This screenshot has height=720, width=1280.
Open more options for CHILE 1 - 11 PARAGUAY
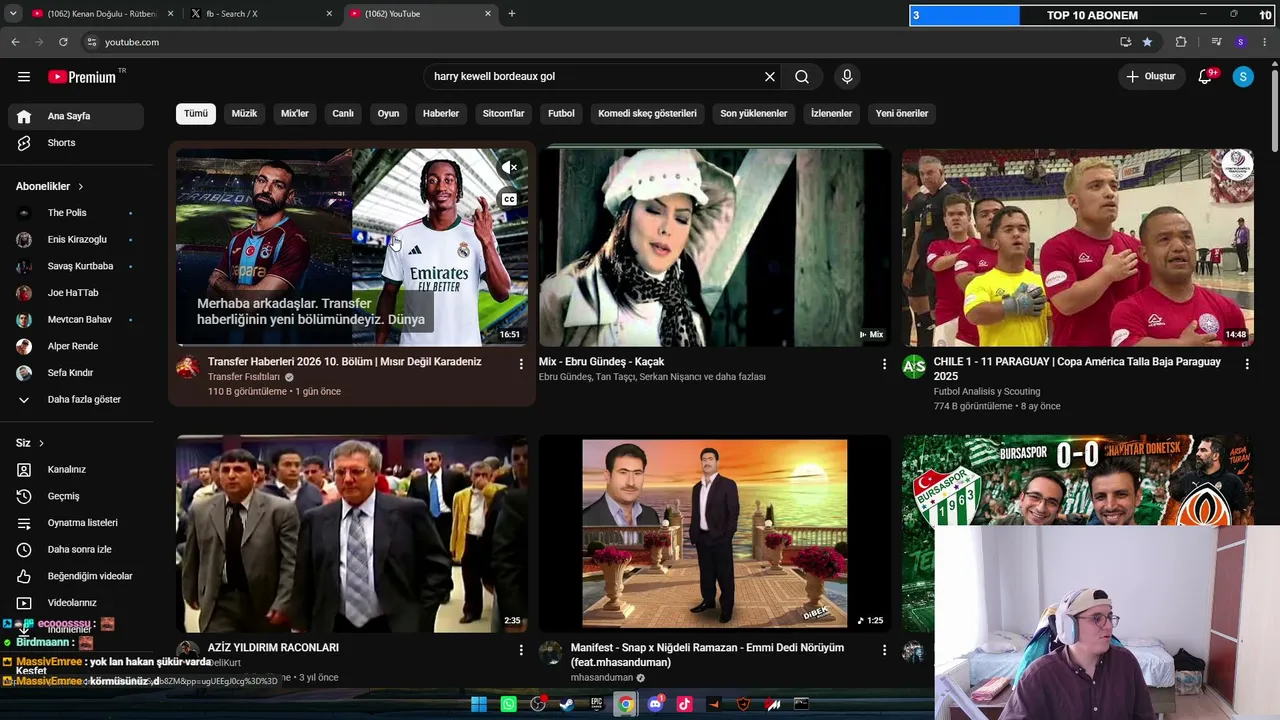pyautogui.click(x=1247, y=364)
